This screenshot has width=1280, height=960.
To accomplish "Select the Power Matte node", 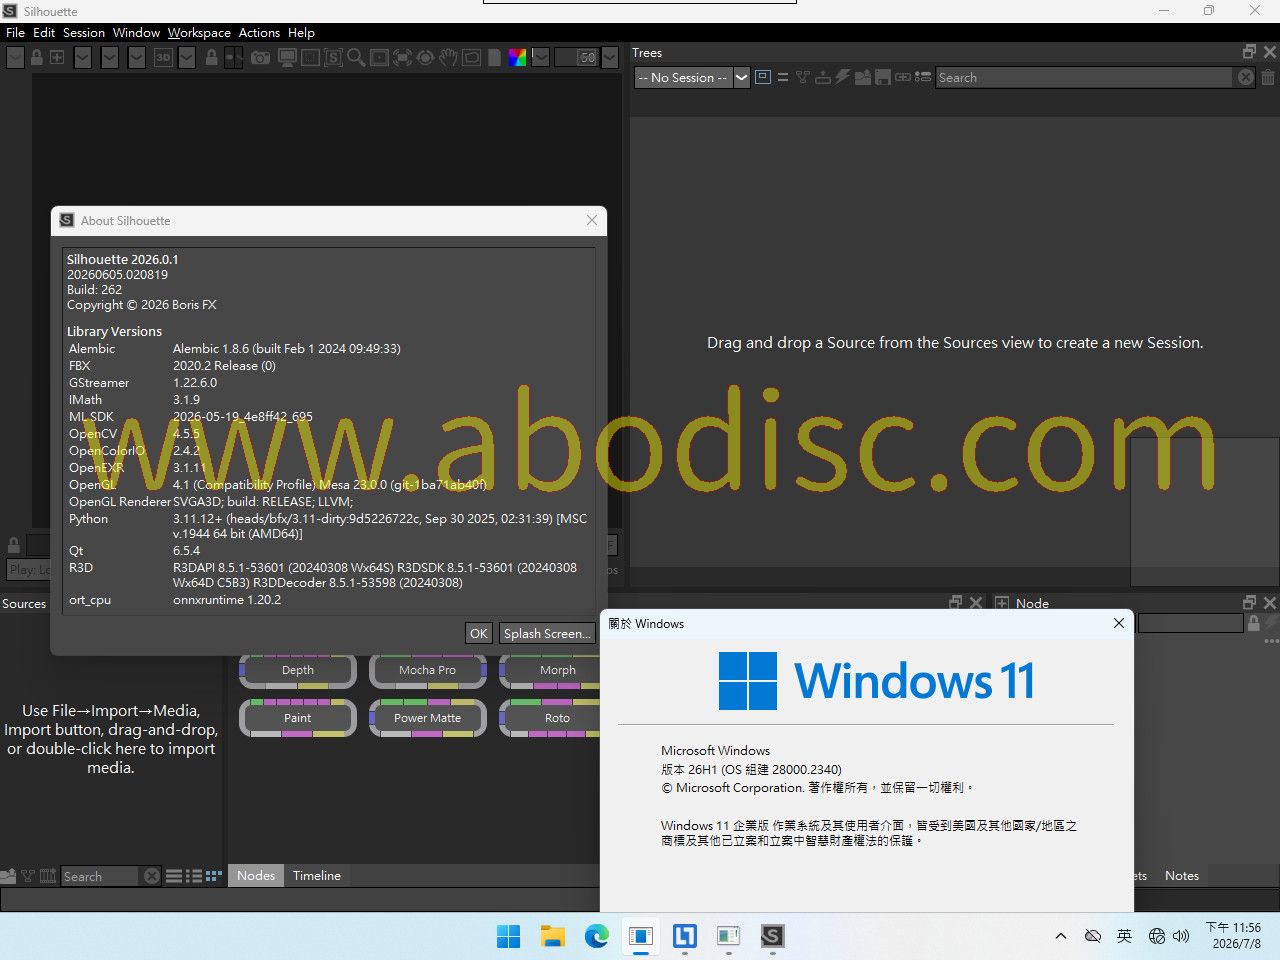I will click(x=427, y=718).
